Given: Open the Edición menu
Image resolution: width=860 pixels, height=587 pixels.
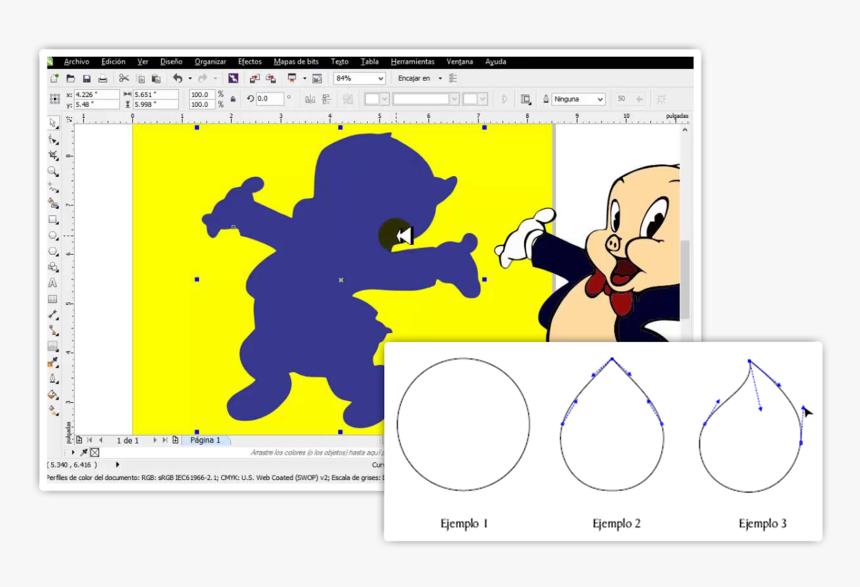Looking at the screenshot, I should [113, 62].
